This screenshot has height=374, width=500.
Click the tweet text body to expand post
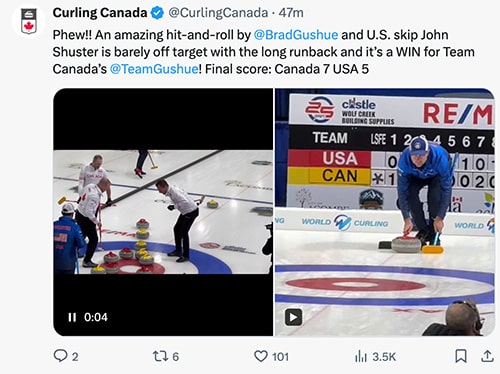(x=263, y=52)
